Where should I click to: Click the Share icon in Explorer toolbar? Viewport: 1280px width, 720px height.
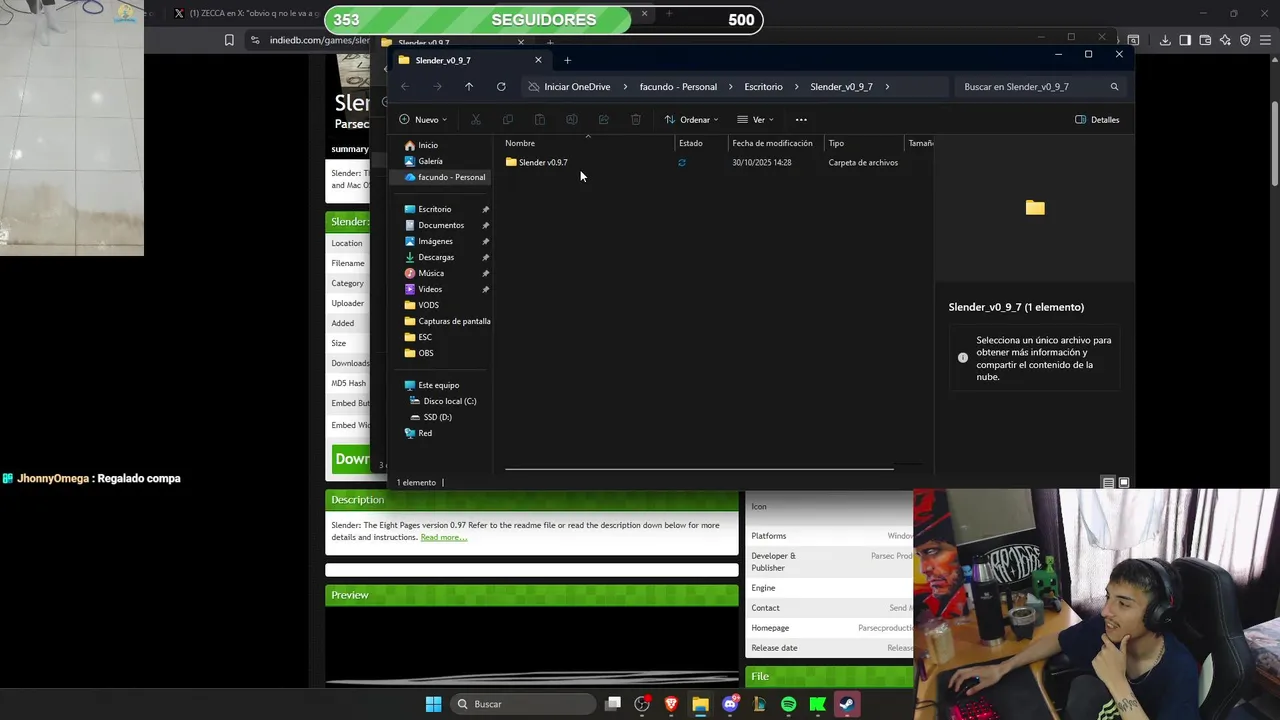point(604,120)
